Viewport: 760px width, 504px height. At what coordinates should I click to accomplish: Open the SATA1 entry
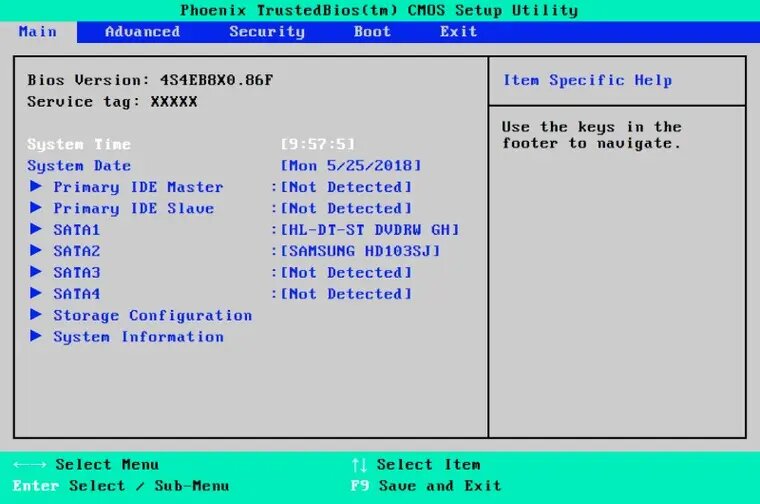(x=77, y=230)
